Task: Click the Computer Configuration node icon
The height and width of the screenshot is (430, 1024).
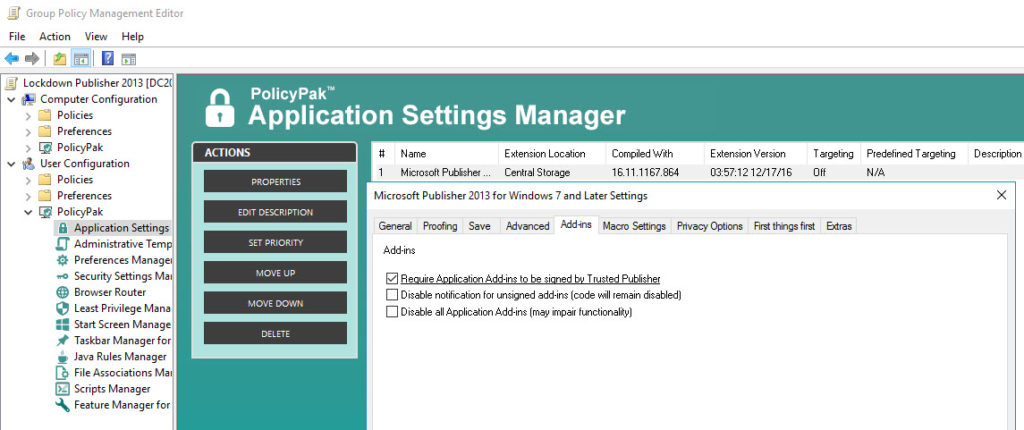Action: [29, 99]
